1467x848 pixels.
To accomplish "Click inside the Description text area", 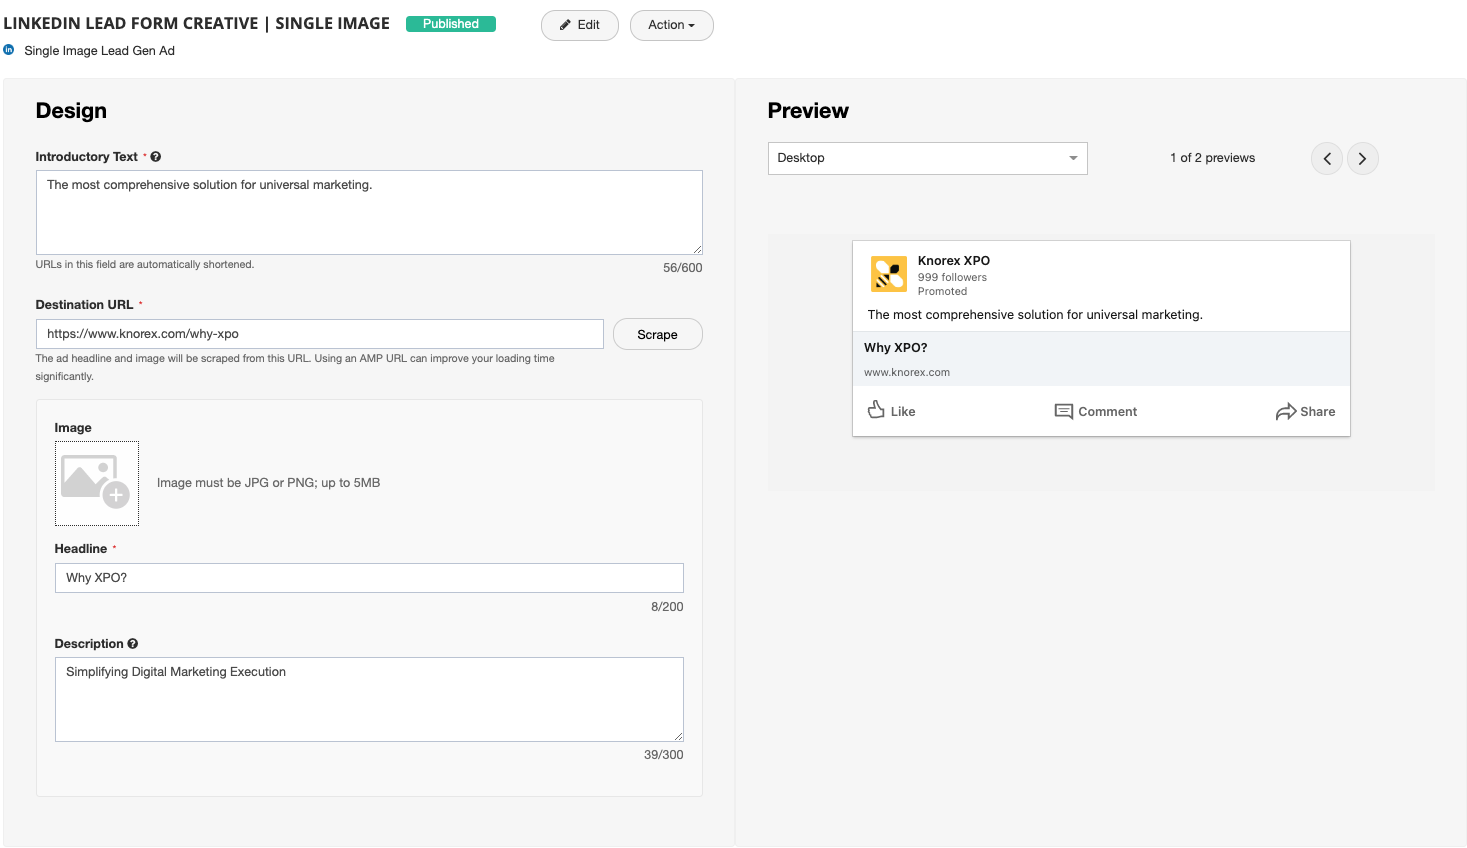I will click(x=369, y=699).
